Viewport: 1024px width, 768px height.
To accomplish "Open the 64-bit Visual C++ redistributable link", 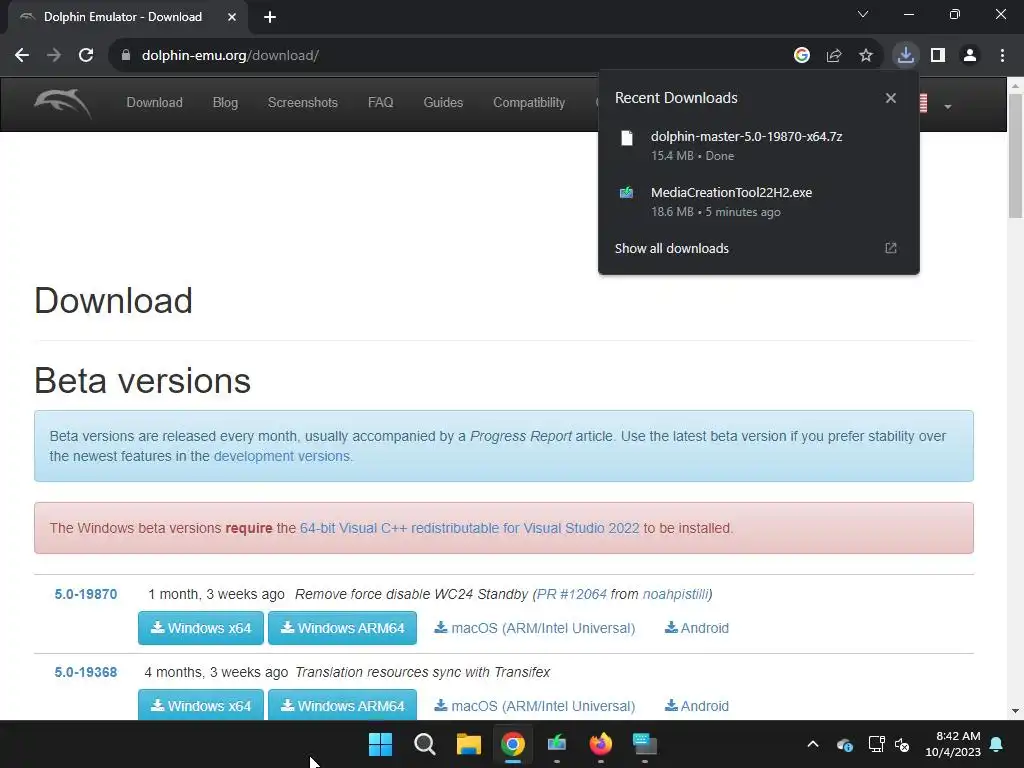I will coord(470,528).
